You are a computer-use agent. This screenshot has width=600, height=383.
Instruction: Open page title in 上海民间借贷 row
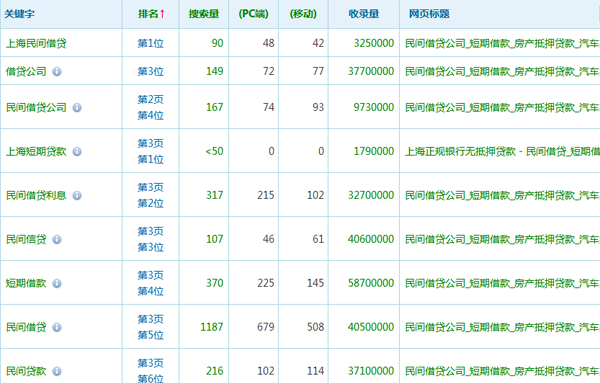[502, 43]
